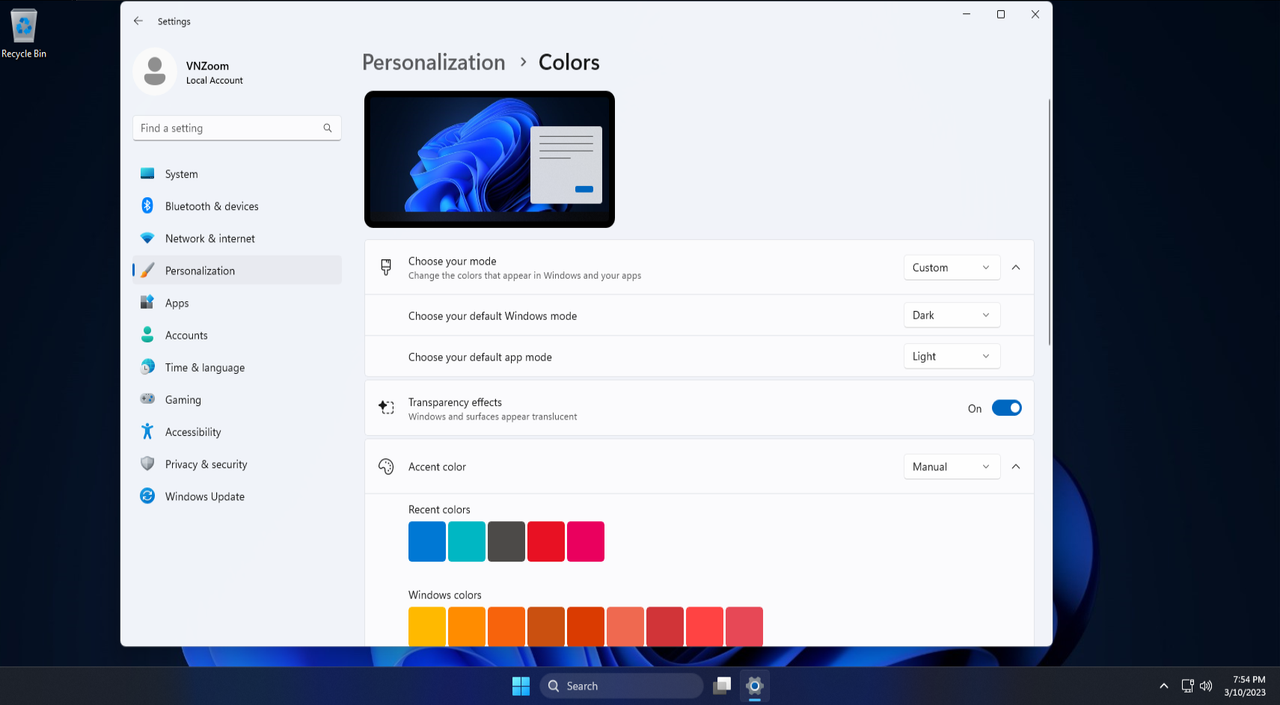Go to Windows Update
This screenshot has height=705, width=1280.
[x=237, y=496]
